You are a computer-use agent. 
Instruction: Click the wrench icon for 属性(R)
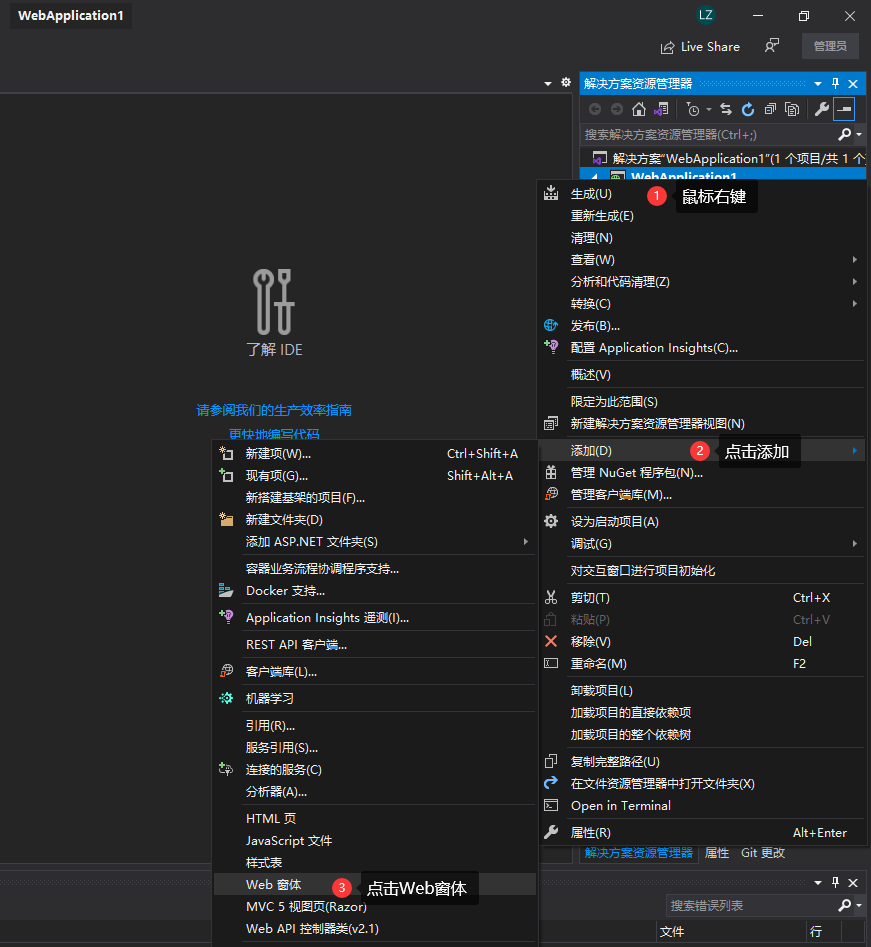[x=551, y=832]
